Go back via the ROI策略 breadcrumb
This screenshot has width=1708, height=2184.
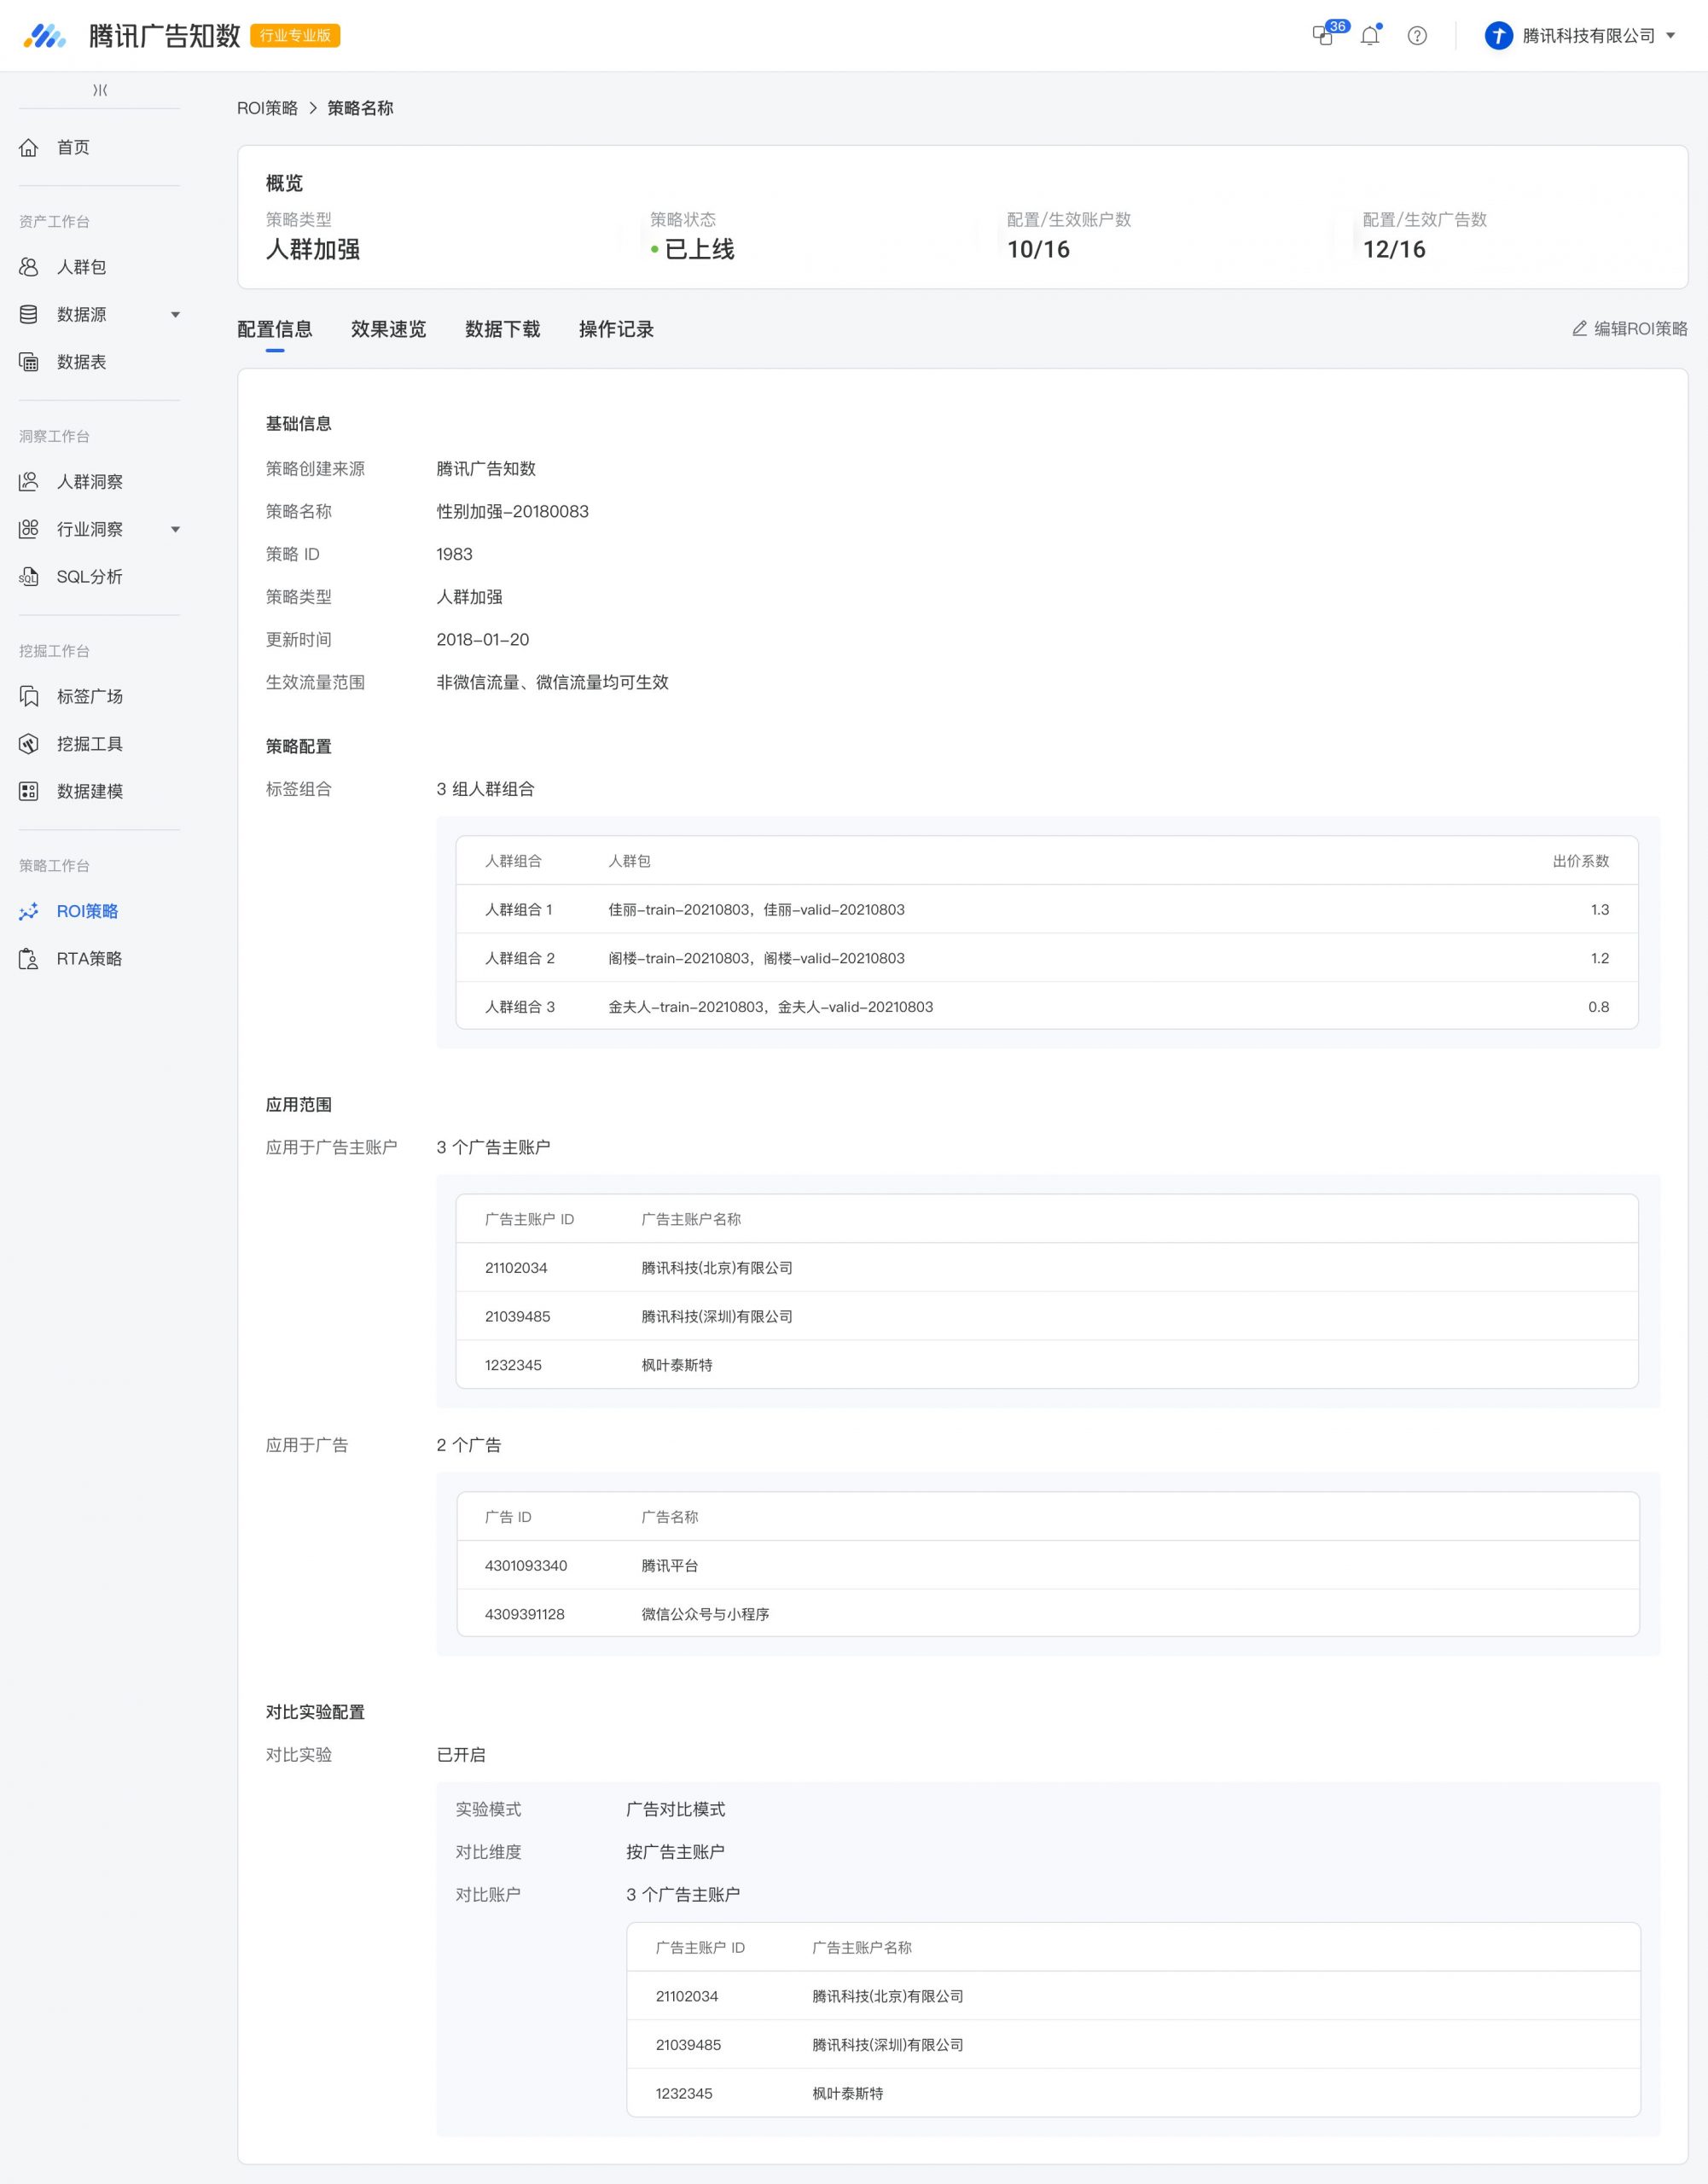click(x=267, y=108)
